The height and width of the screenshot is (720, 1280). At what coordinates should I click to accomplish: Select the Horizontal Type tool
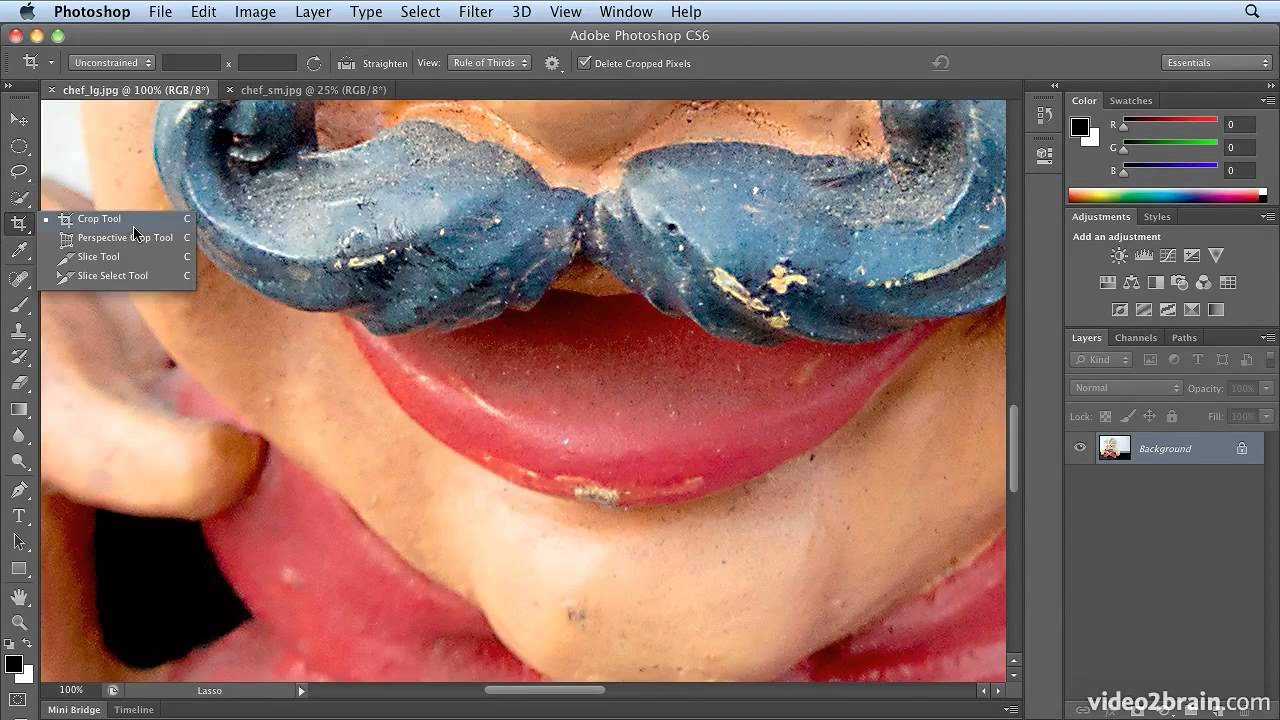tap(19, 516)
